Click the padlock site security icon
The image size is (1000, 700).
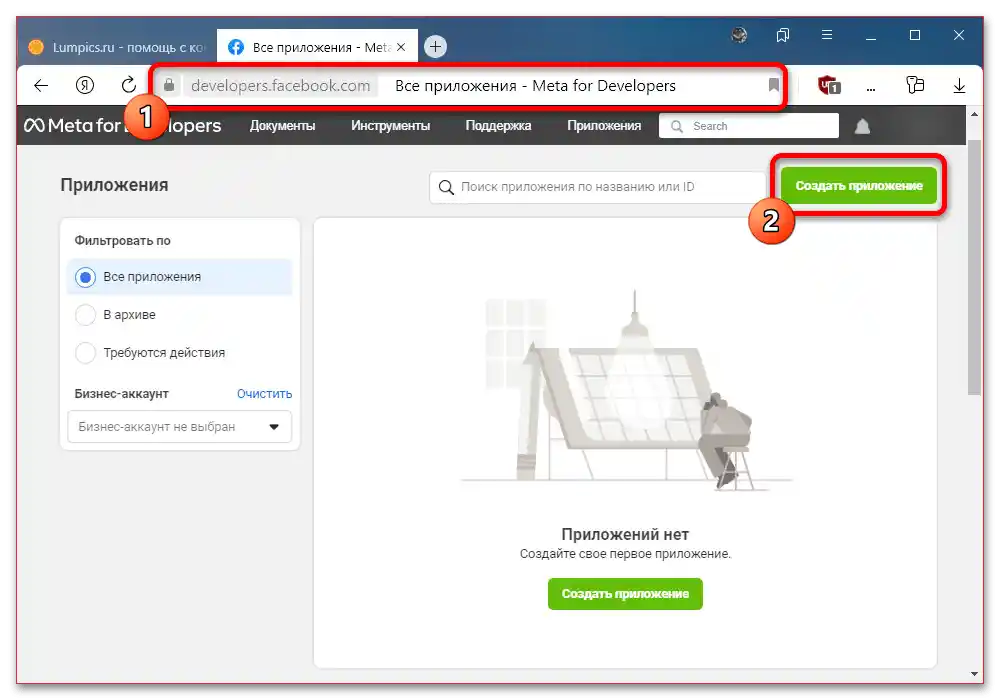tap(169, 85)
